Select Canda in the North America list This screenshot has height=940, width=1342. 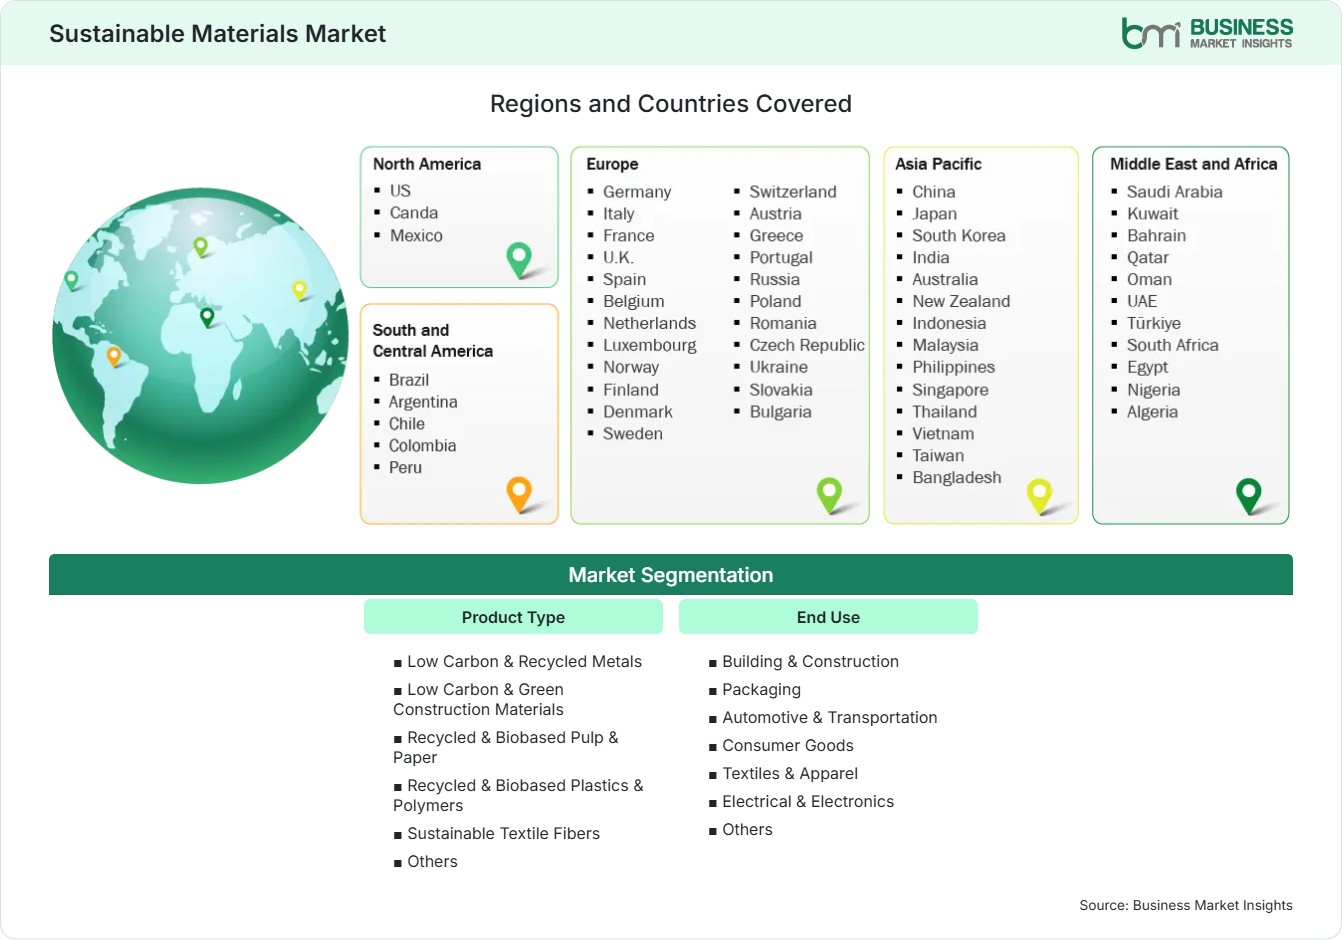(x=414, y=212)
